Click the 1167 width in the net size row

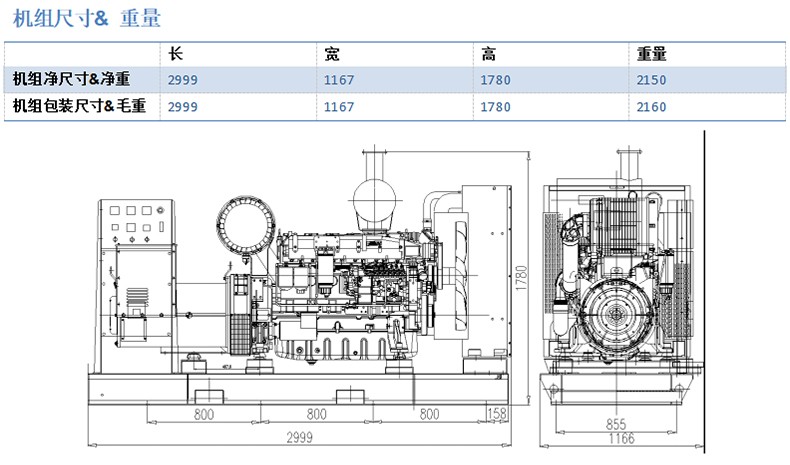pos(339,80)
